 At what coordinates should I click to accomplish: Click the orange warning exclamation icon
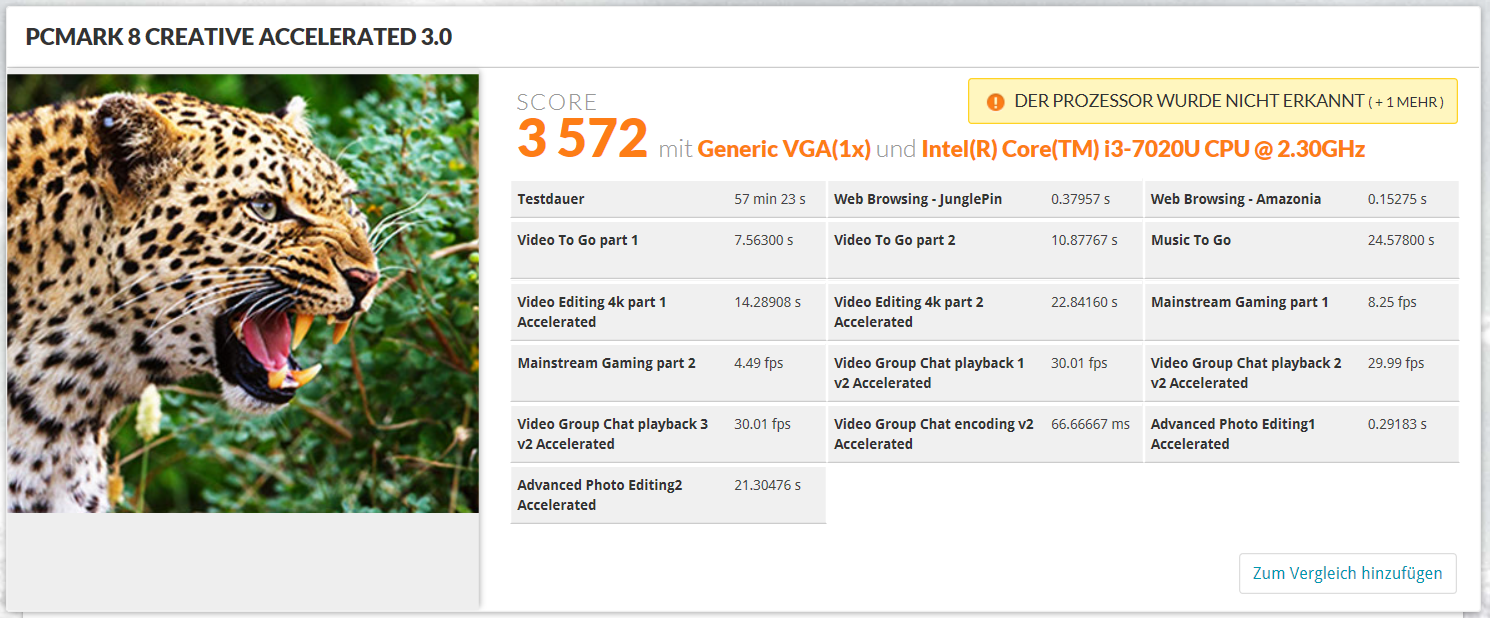click(995, 102)
